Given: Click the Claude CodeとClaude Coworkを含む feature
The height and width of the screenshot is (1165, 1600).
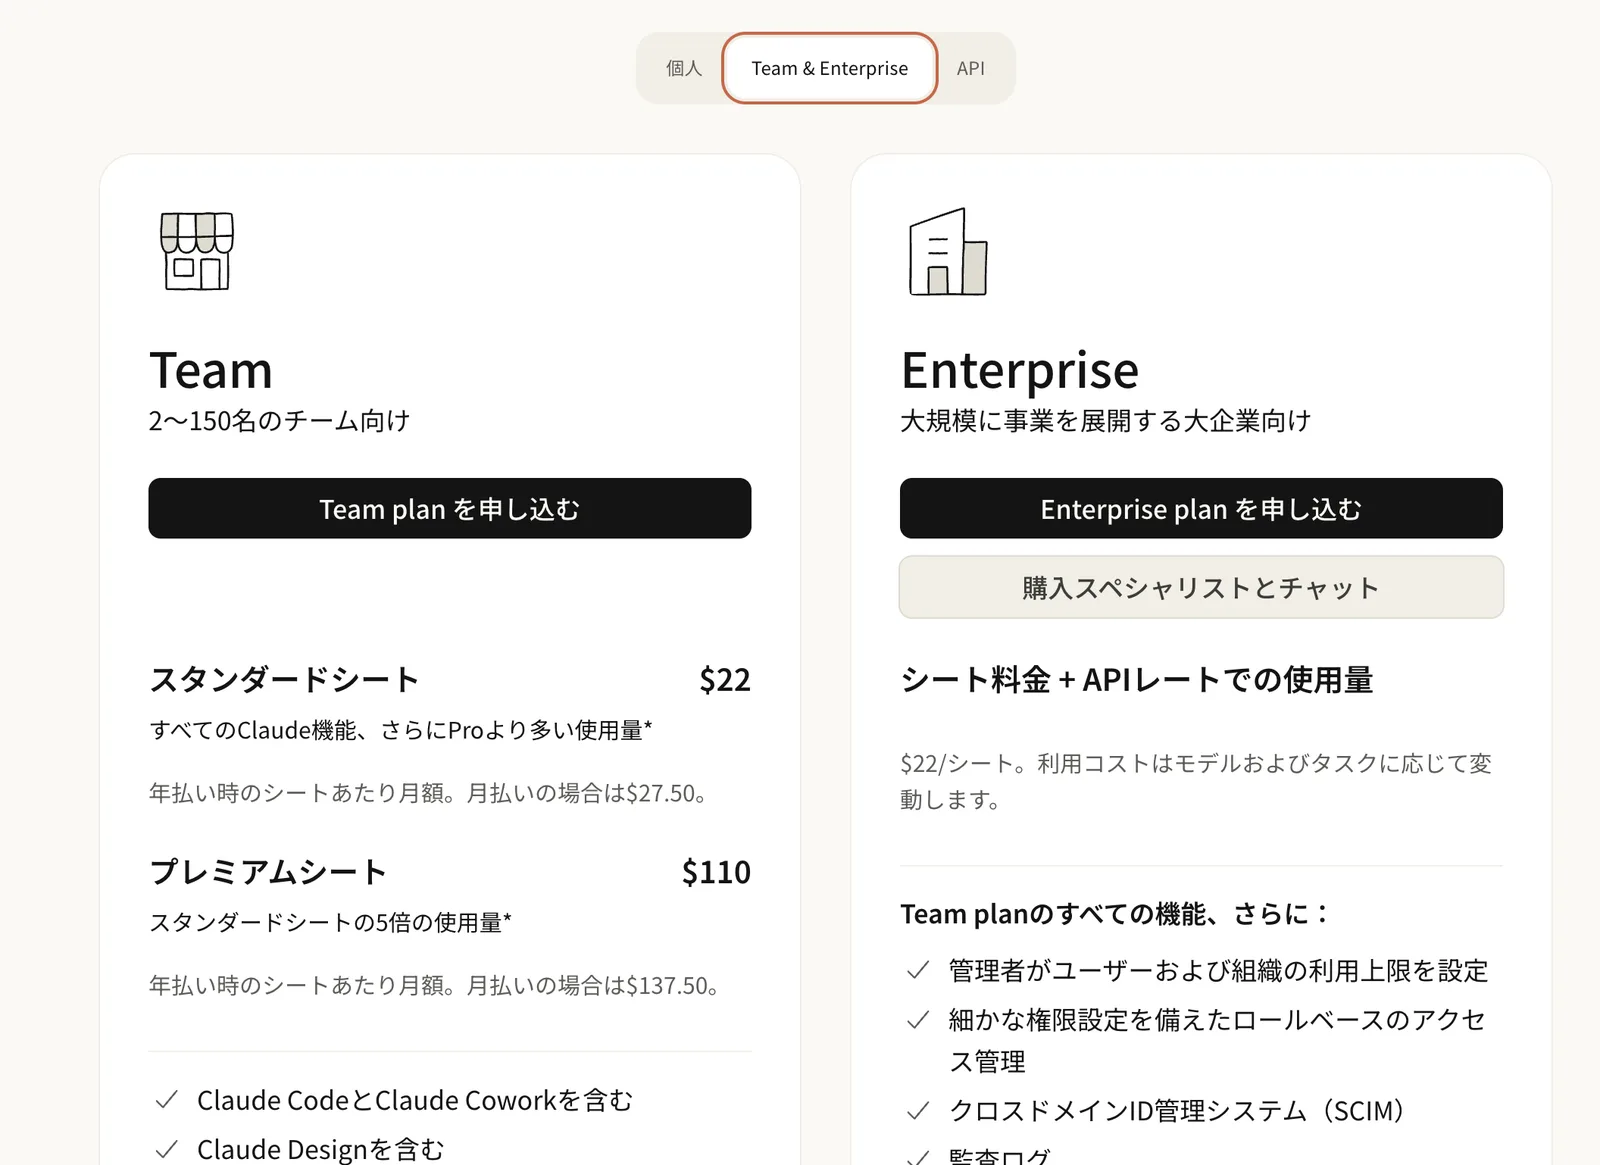Looking at the screenshot, I should 415,1100.
